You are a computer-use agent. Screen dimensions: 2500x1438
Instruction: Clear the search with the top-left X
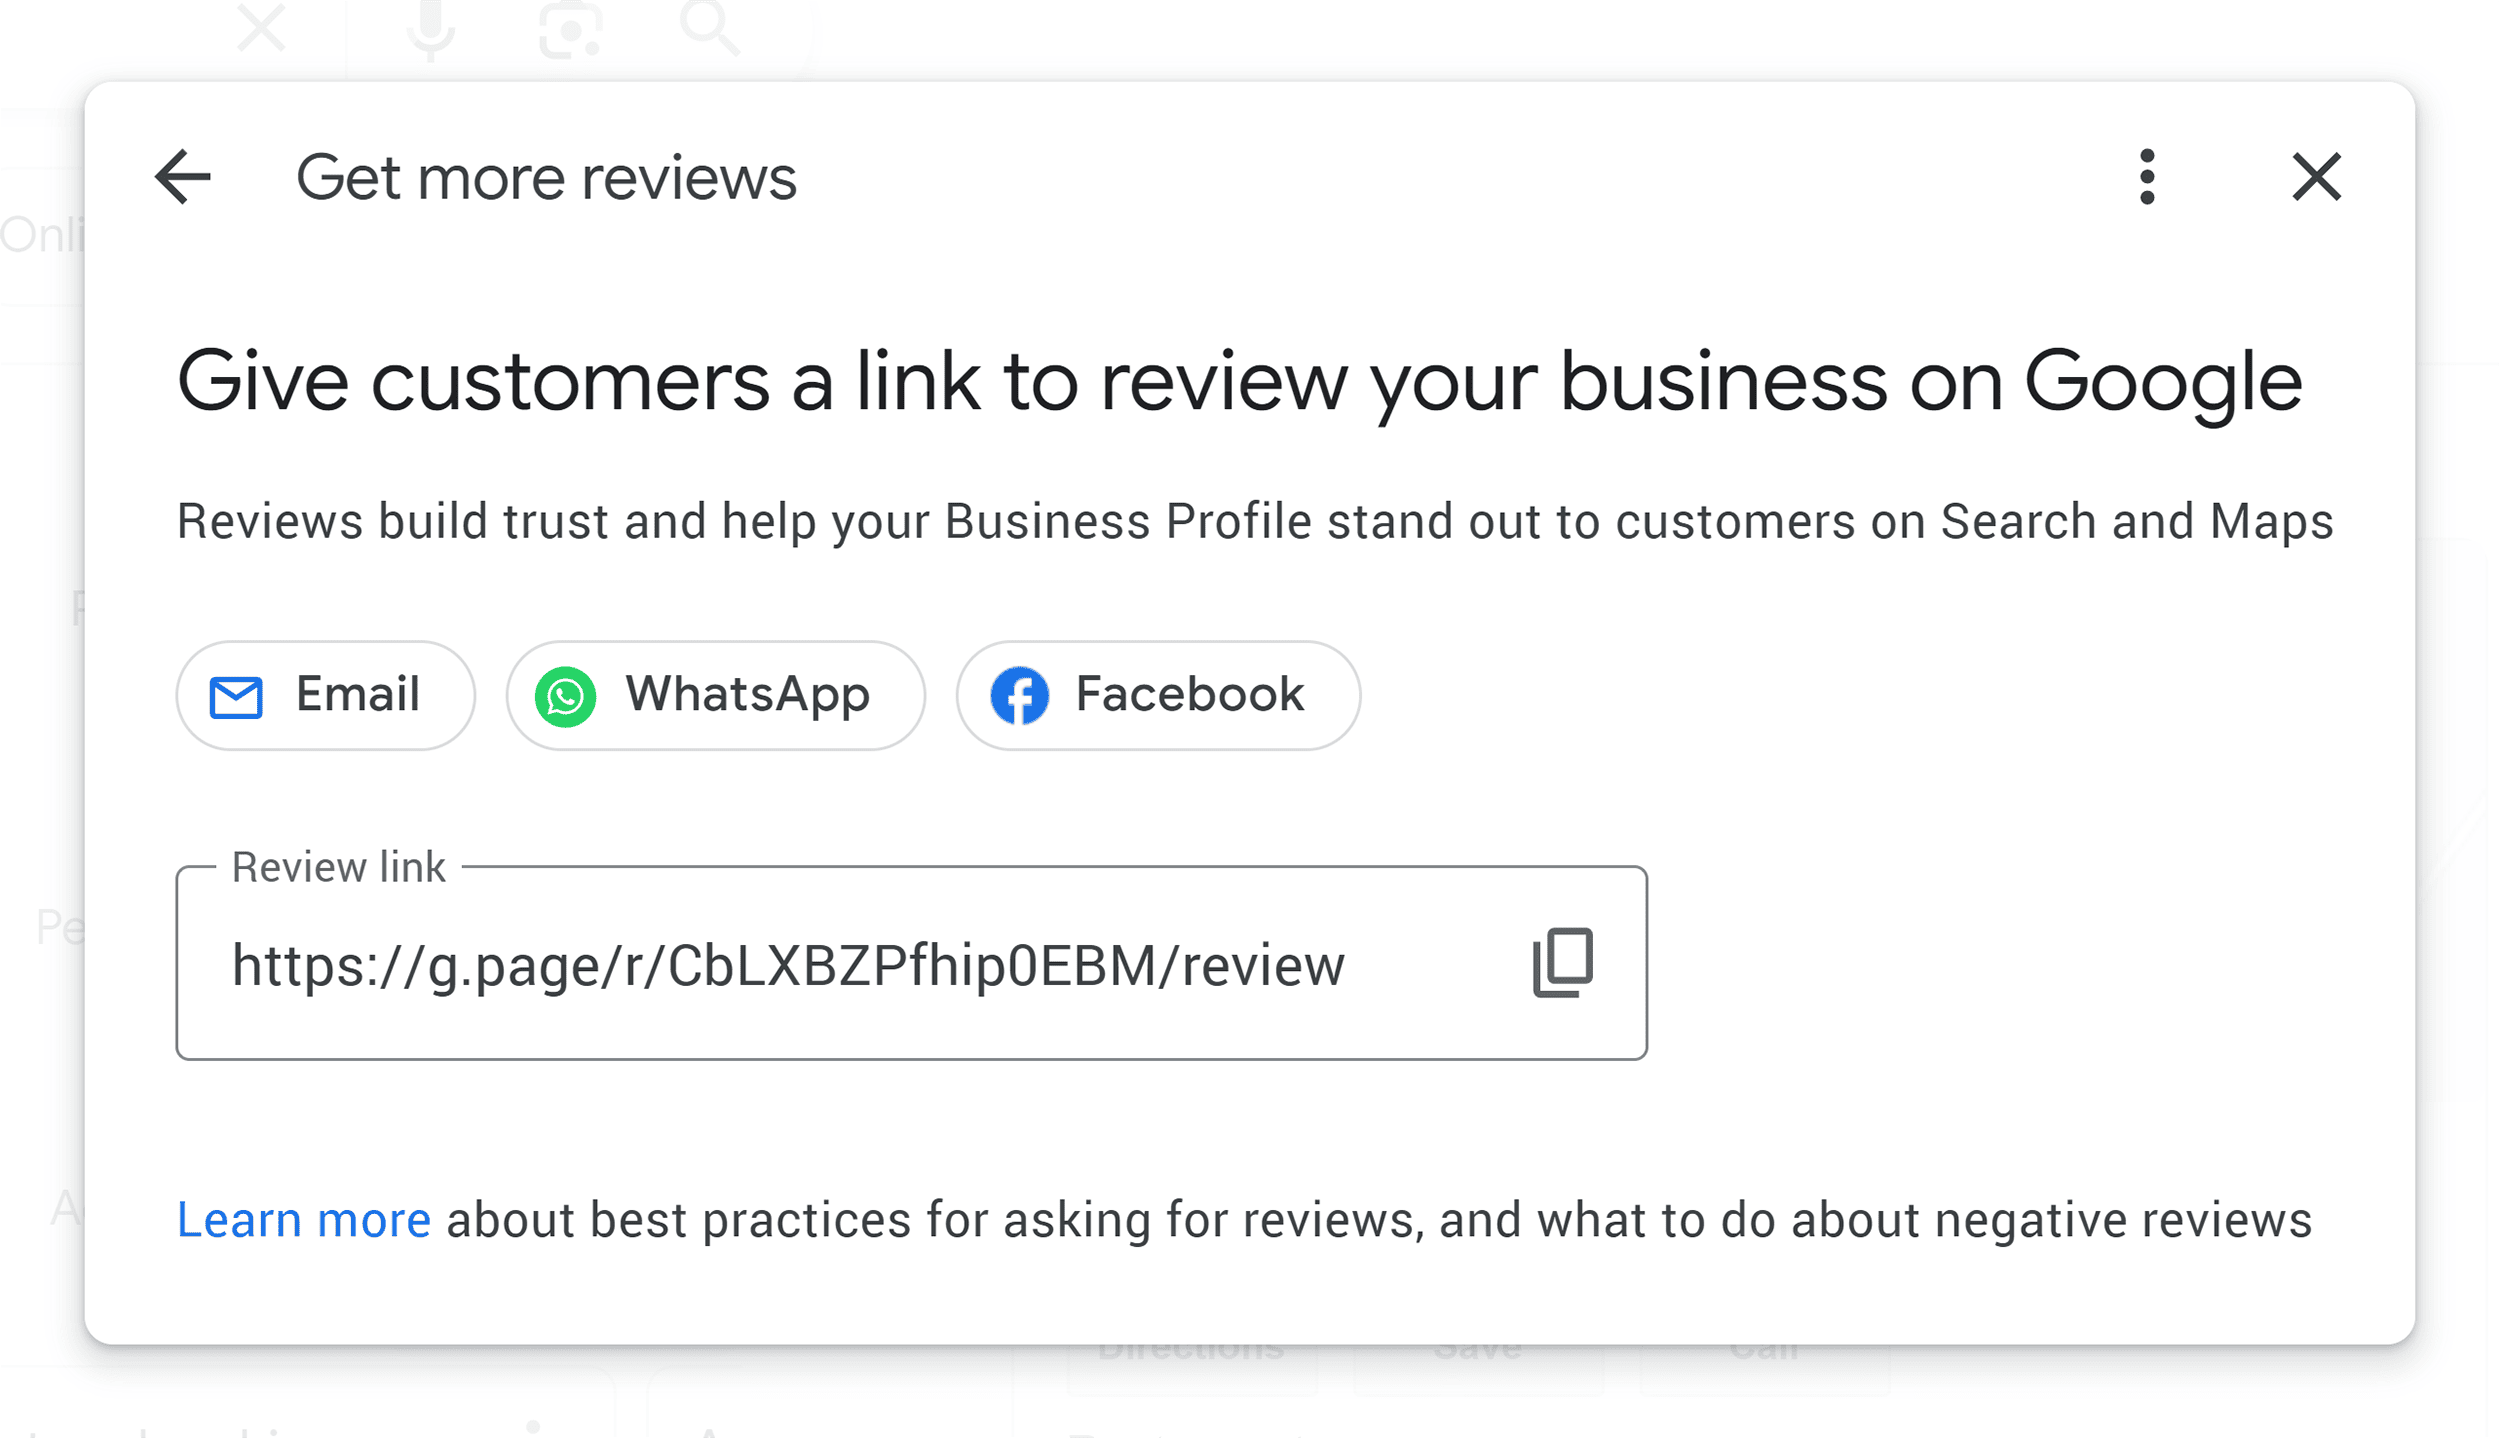(x=262, y=27)
